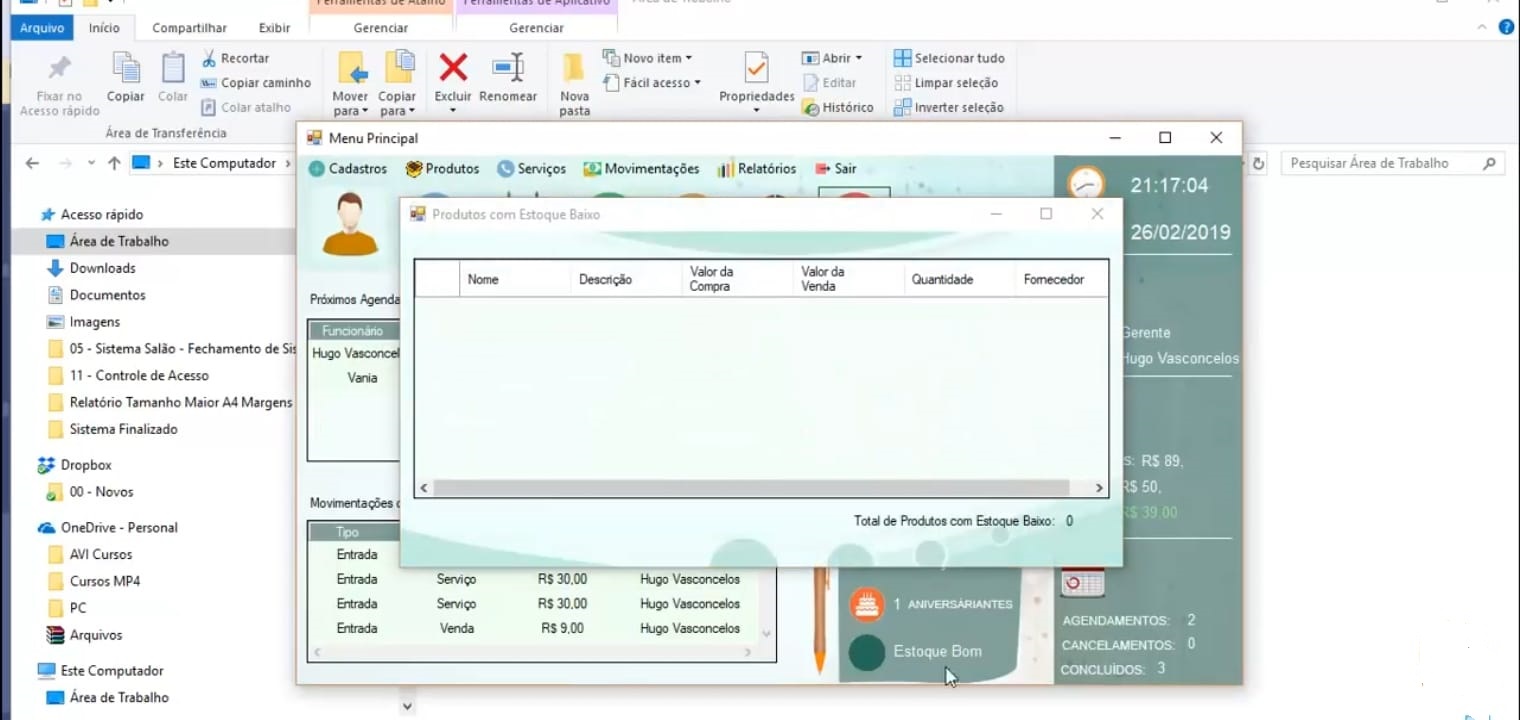This screenshot has height=720, width=1520.
Task: Open Imagens in the navigation pane
Action: click(x=95, y=322)
